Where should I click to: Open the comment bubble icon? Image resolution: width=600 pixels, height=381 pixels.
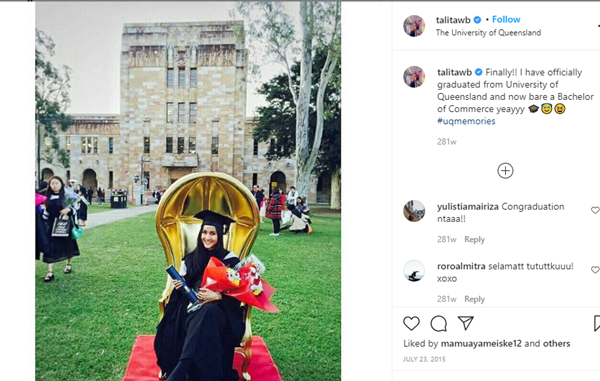439,324
